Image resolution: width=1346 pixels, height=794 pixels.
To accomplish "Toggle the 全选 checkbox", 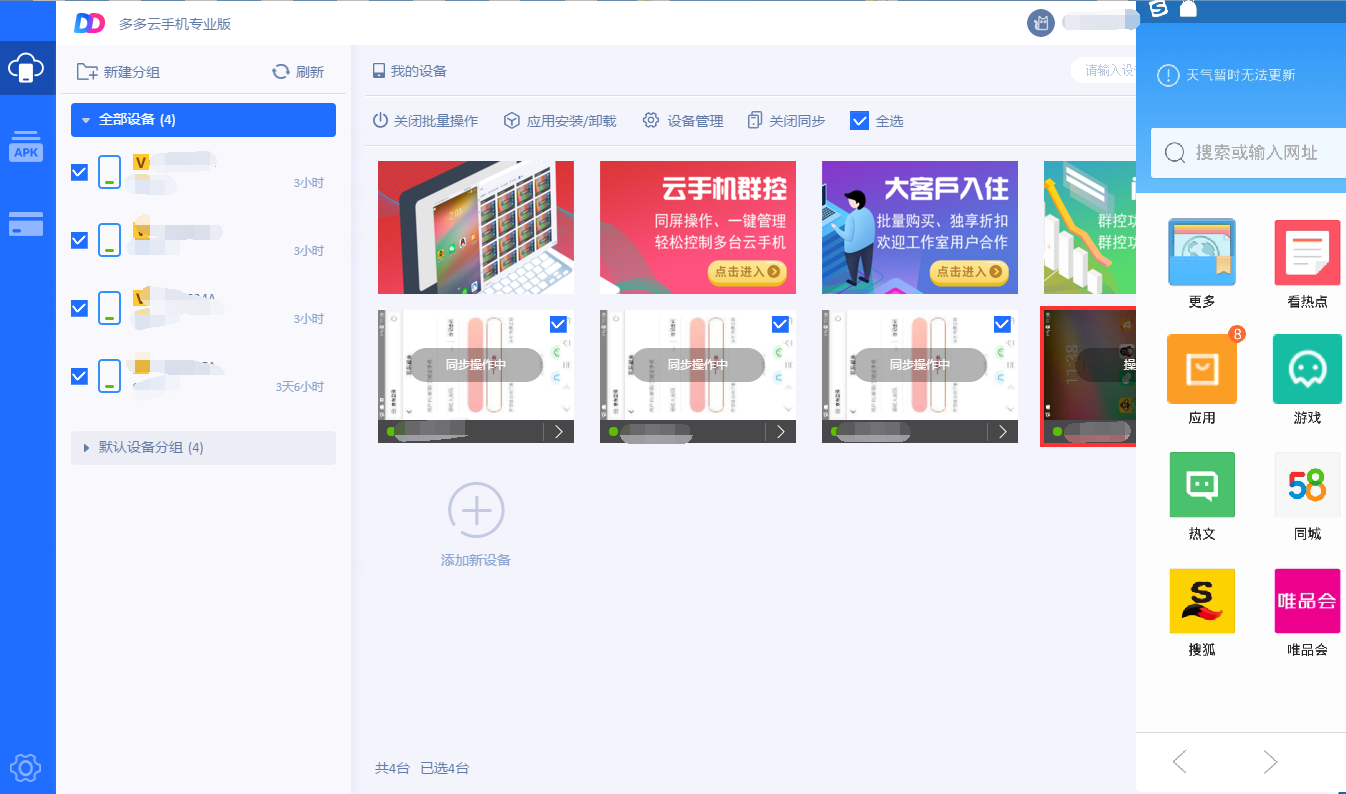I will click(859, 121).
